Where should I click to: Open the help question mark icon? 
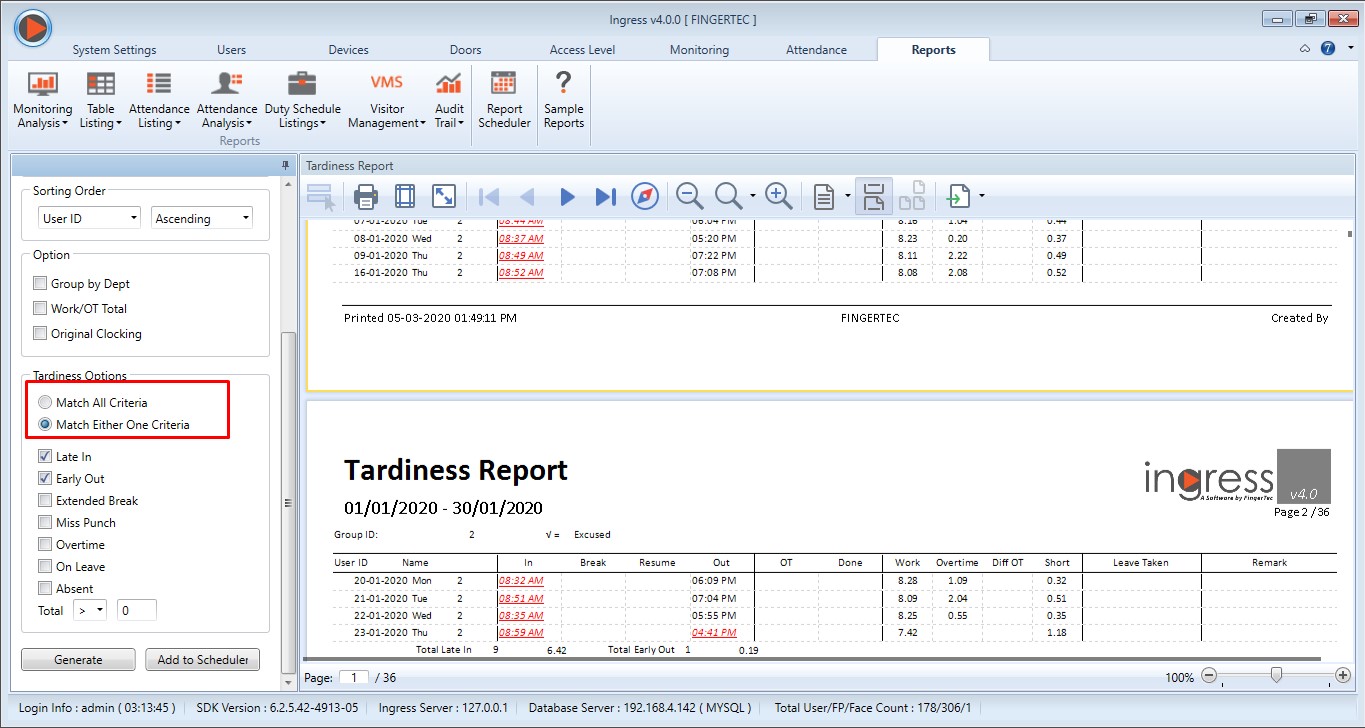[1327, 48]
